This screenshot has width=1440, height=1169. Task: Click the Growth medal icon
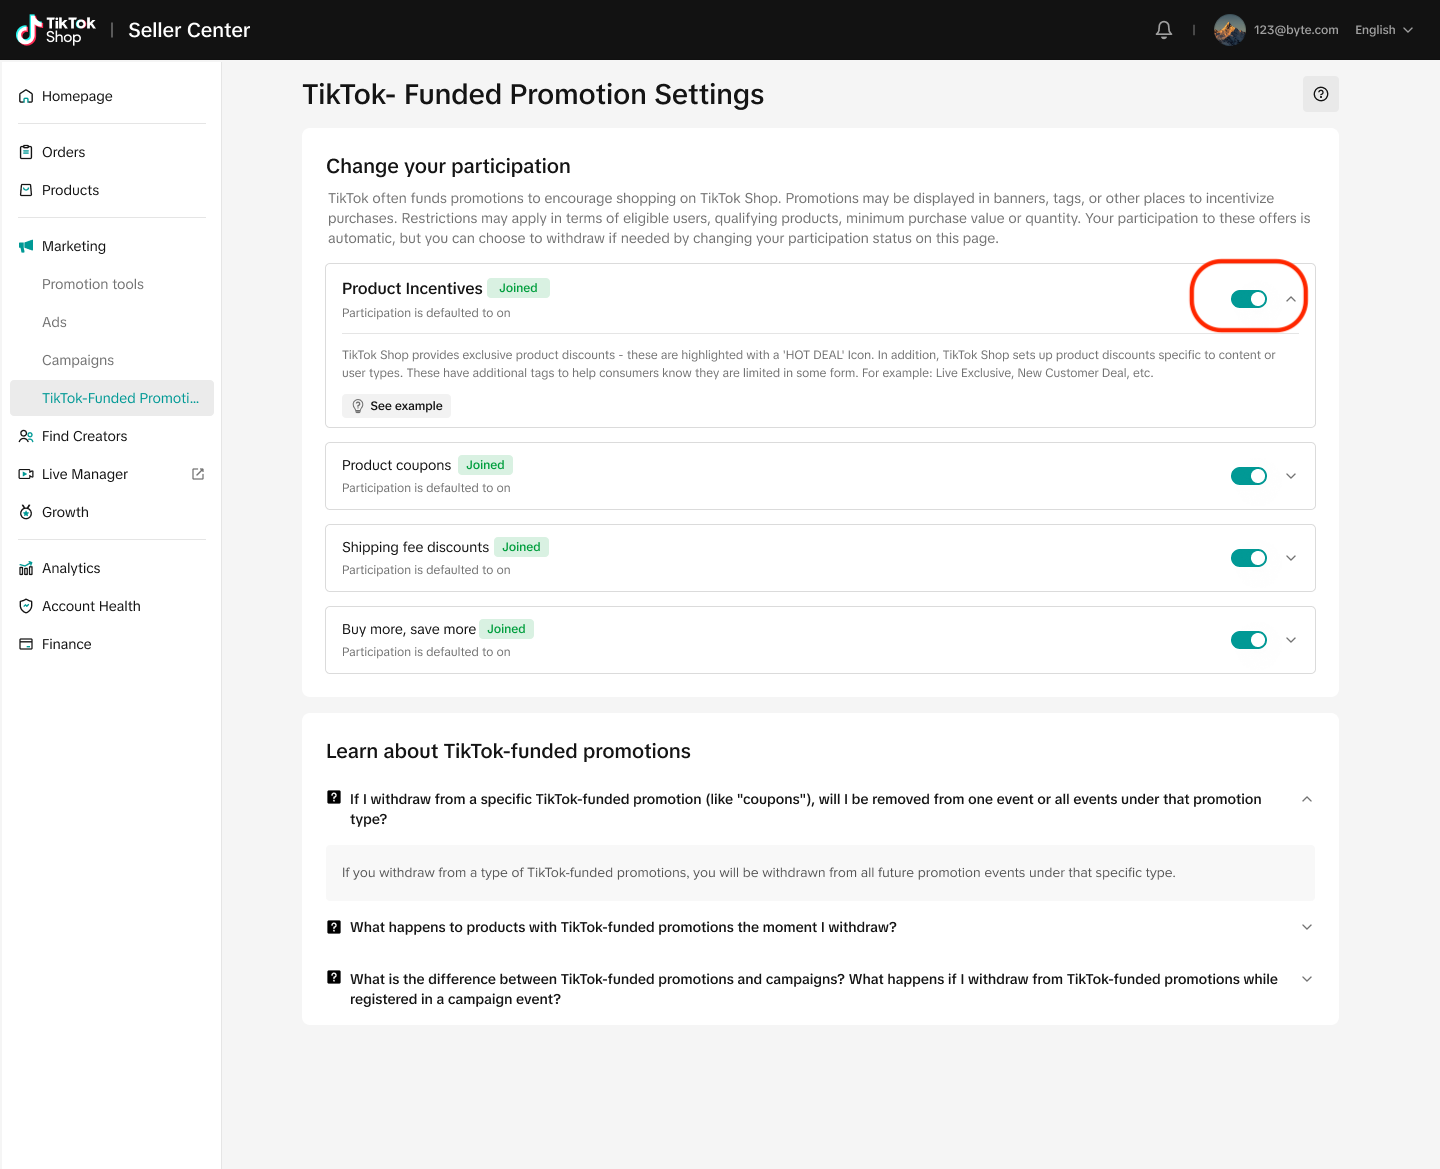click(x=26, y=512)
